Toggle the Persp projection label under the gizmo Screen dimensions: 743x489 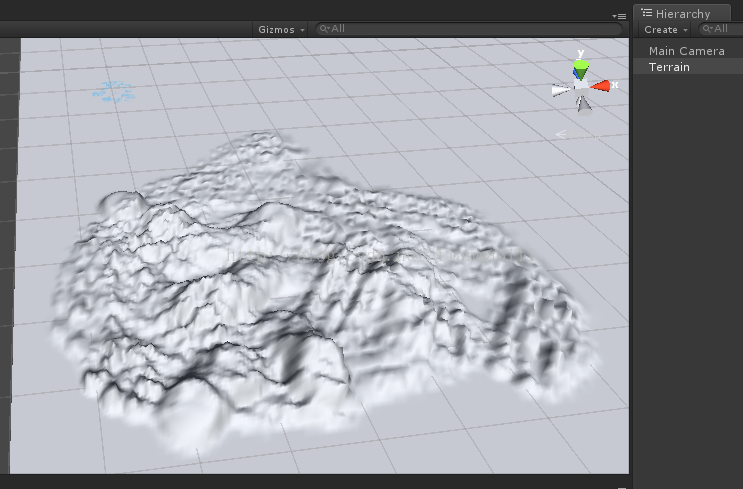(x=577, y=135)
